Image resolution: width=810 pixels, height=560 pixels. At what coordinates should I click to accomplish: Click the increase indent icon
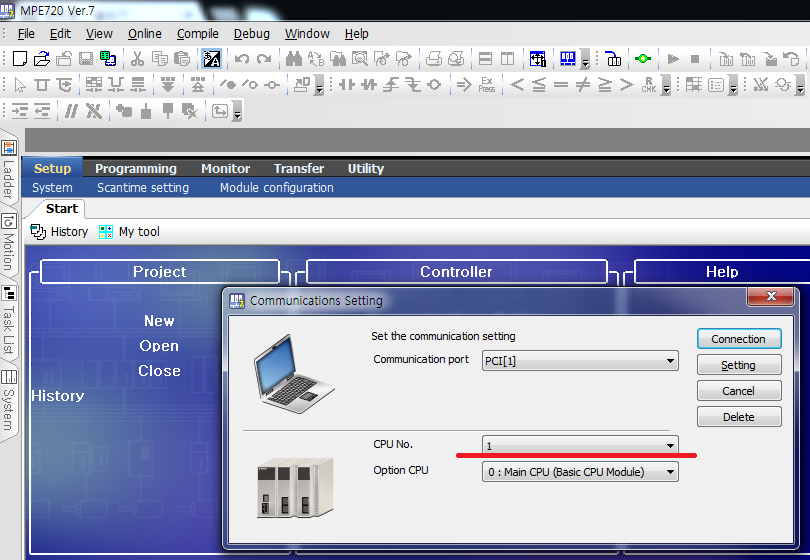(x=20, y=111)
